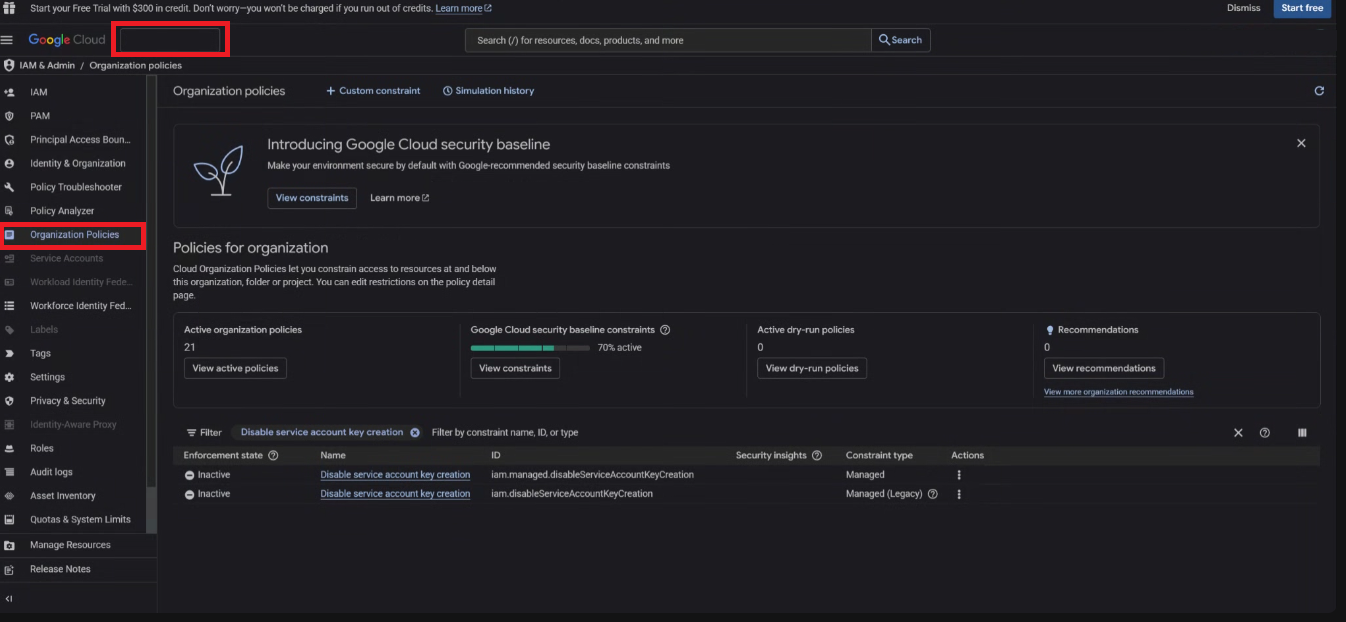Clear all filters with the X icon

click(1238, 433)
